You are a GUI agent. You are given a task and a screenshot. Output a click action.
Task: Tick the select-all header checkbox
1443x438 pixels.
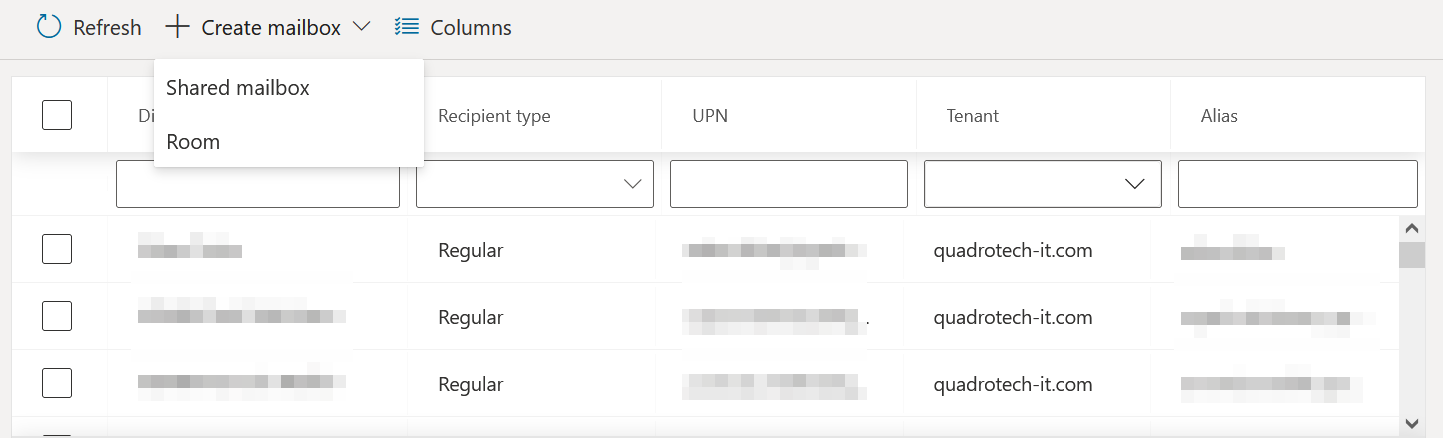click(57, 115)
